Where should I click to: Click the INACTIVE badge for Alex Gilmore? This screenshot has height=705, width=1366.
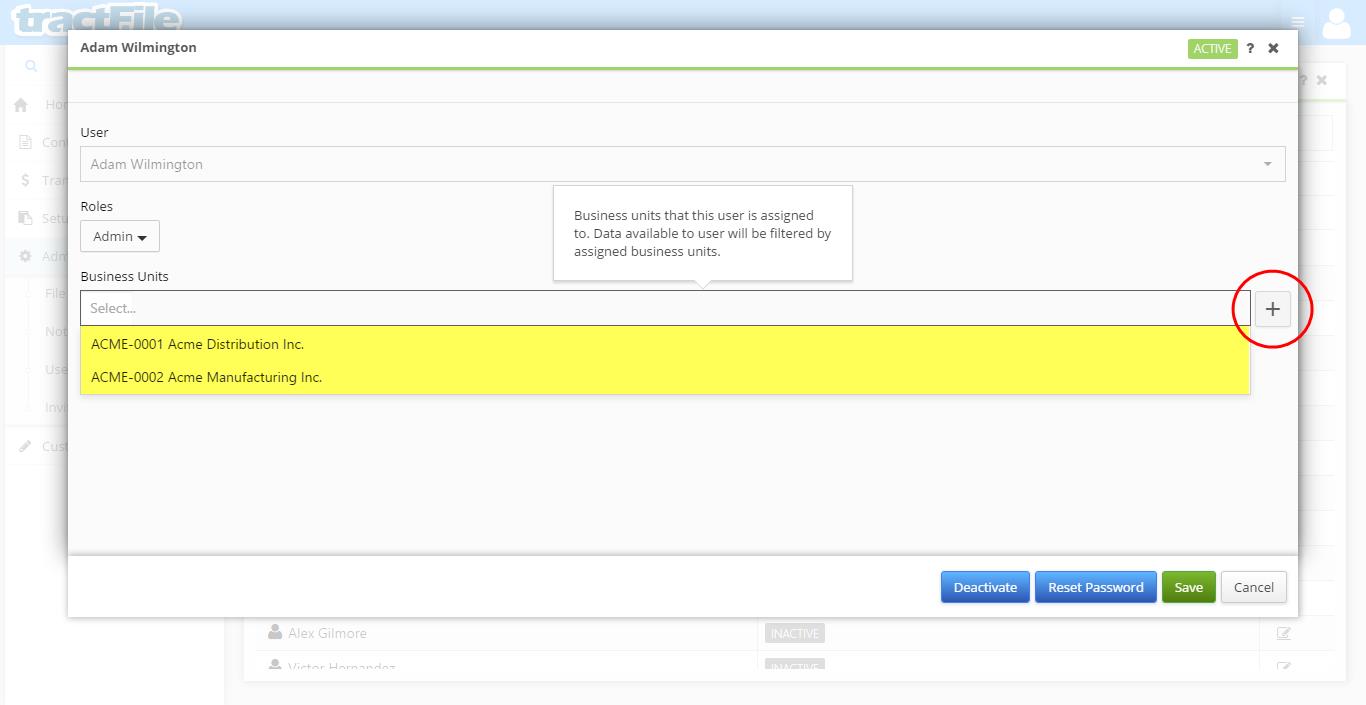[795, 633]
